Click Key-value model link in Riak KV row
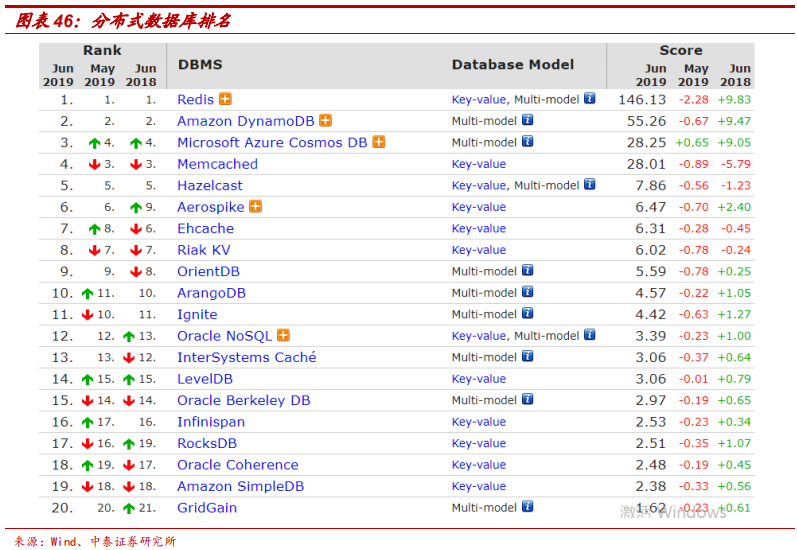The height and width of the screenshot is (550, 797). [479, 250]
